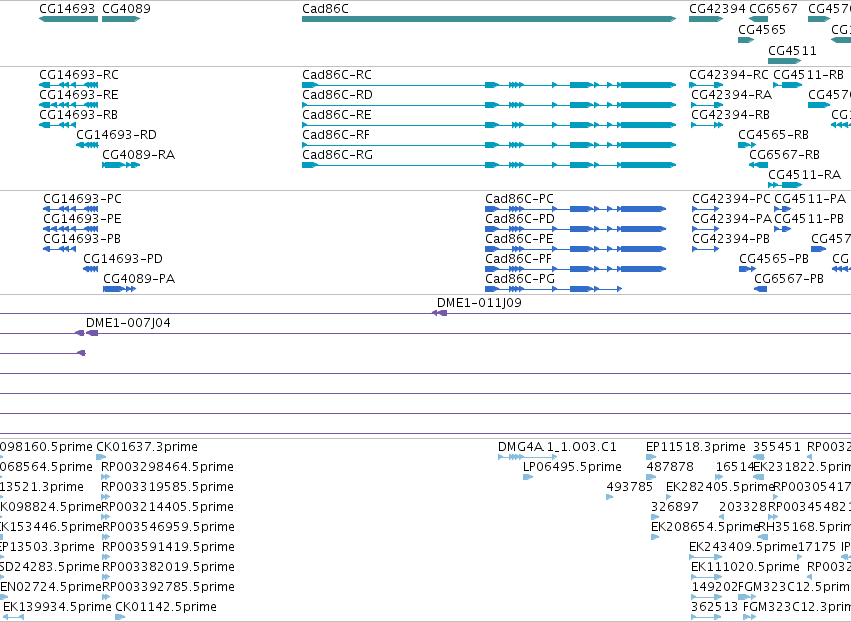Select EST EK111020.5prime

tap(707, 577)
